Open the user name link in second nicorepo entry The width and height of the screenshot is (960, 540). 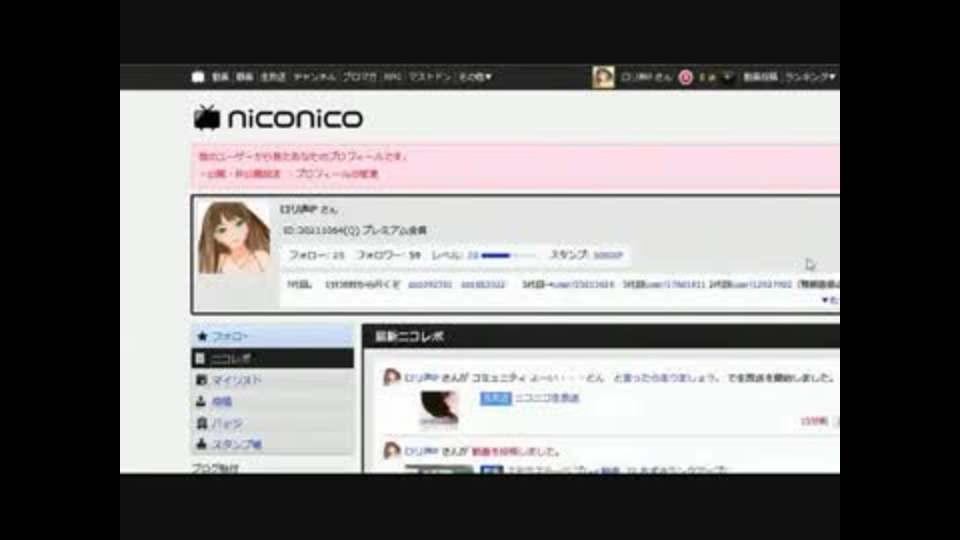(x=421, y=451)
